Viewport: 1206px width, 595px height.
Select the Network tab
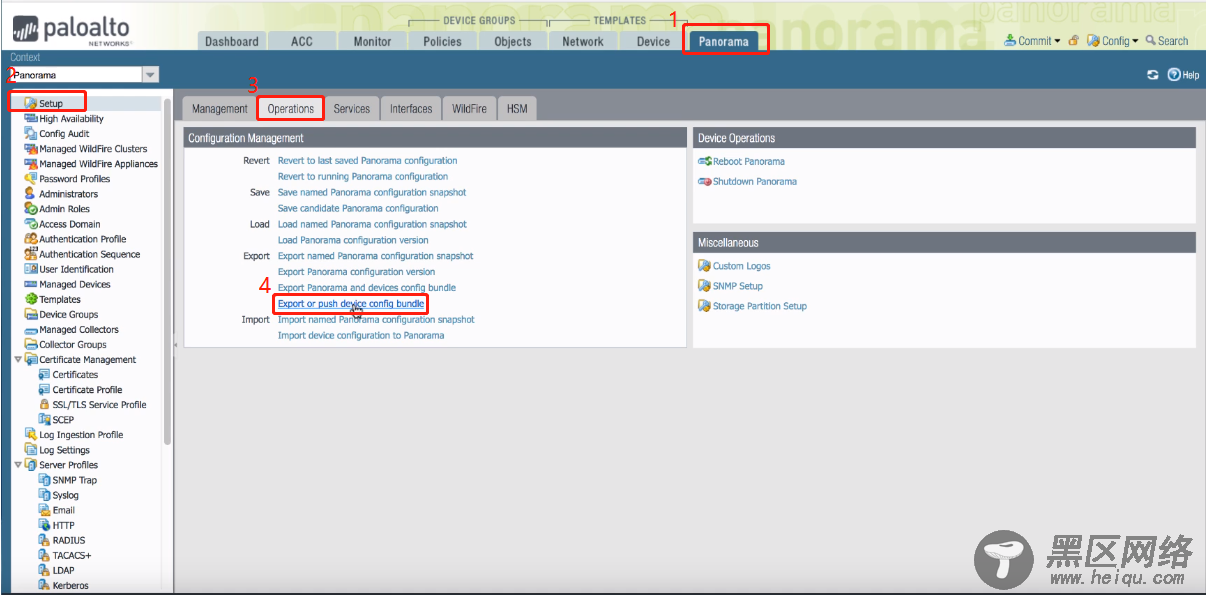pos(583,41)
